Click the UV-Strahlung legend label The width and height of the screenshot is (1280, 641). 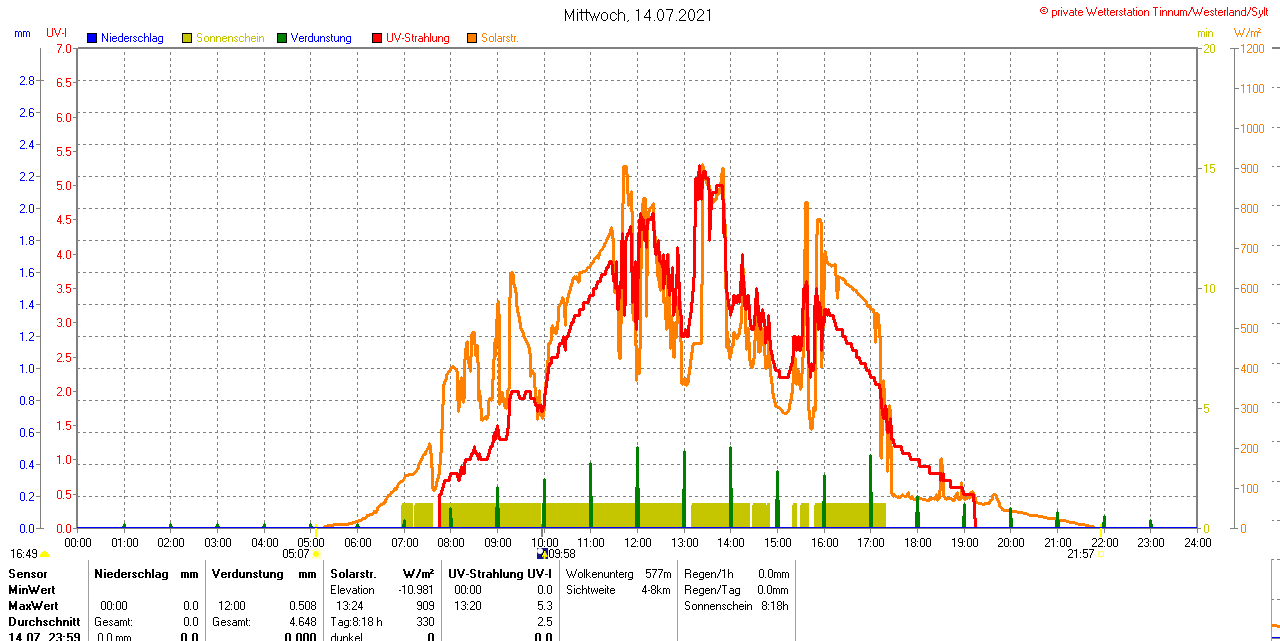click(x=418, y=38)
